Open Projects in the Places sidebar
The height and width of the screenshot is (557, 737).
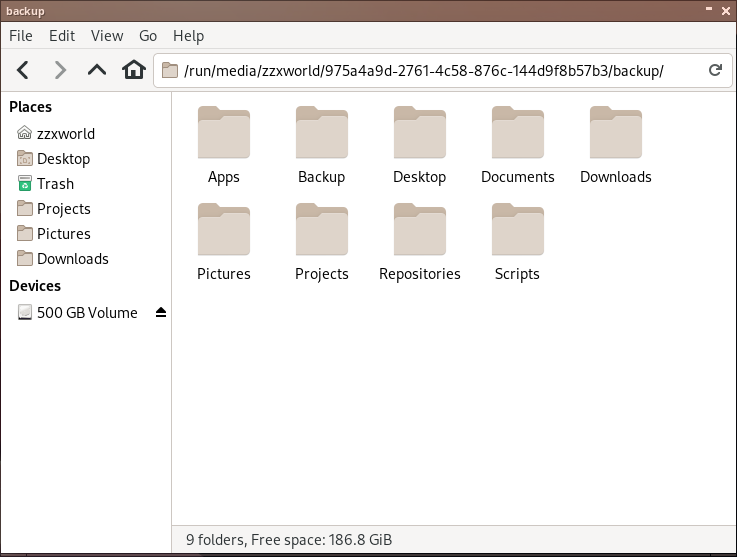point(63,209)
